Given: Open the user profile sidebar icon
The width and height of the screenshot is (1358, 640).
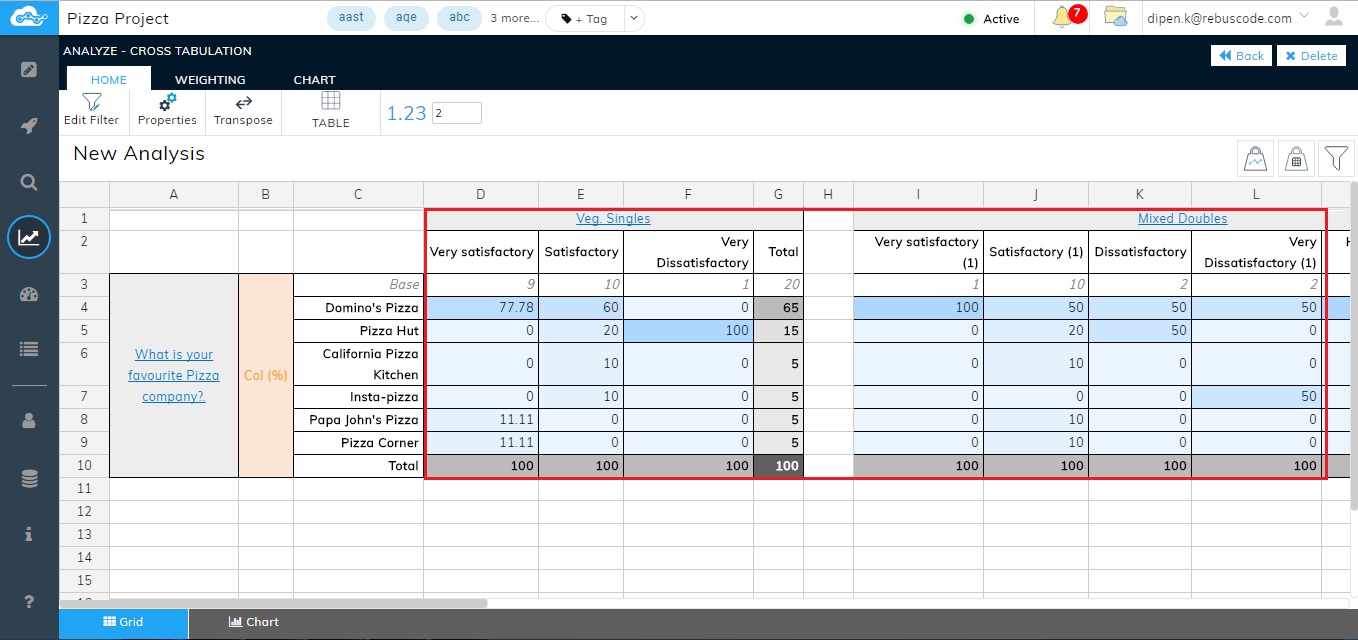Looking at the screenshot, I should coord(29,422).
